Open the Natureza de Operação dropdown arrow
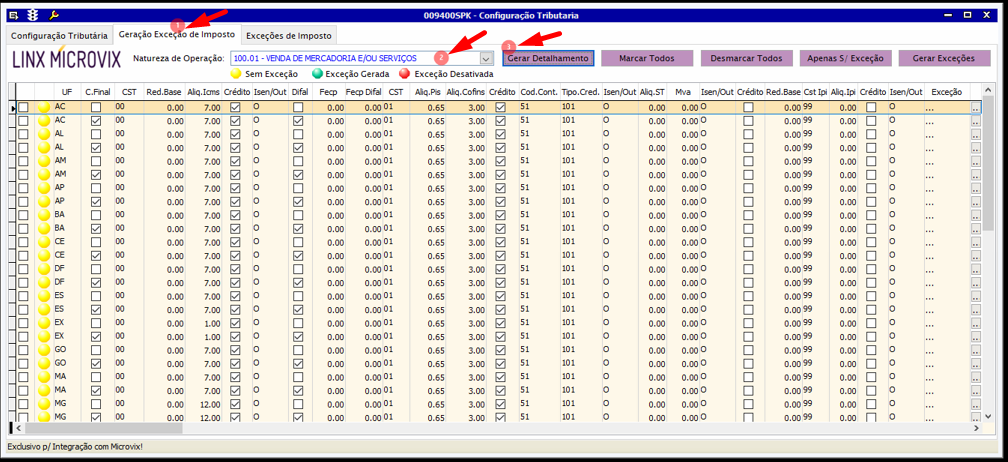The width and height of the screenshot is (1008, 462). point(486,59)
